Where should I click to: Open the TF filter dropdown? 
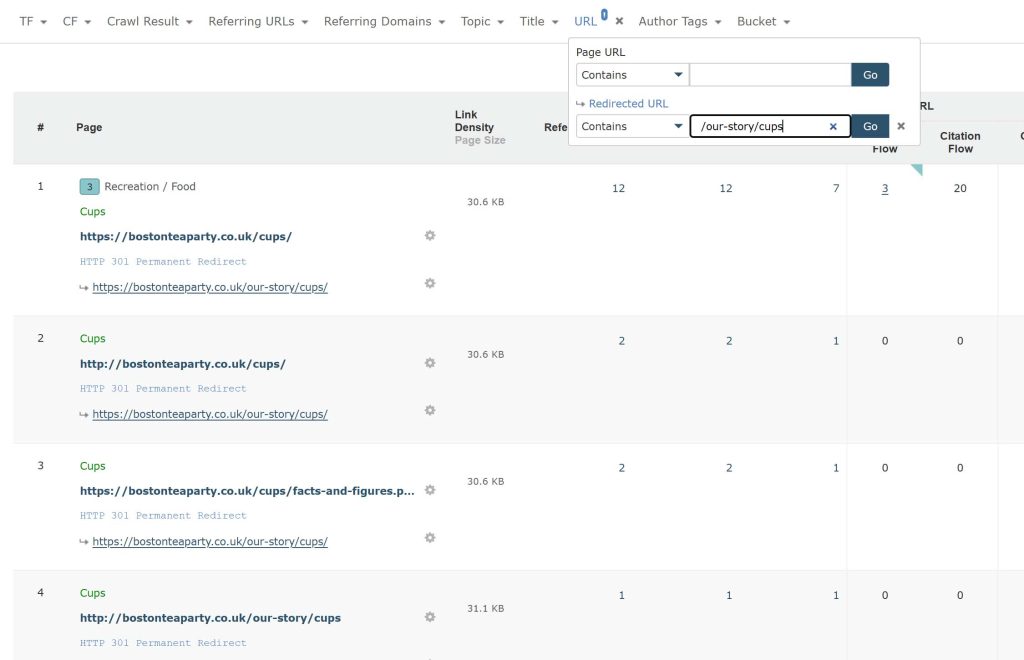coord(33,22)
